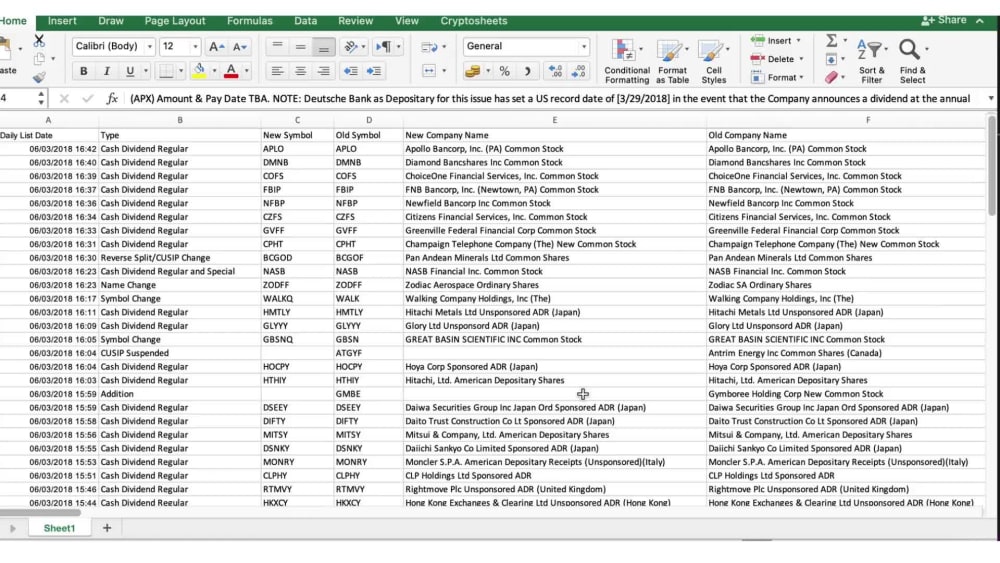Click the Cut scissors icon
Image resolution: width=1000 pixels, height=563 pixels.
(39, 41)
